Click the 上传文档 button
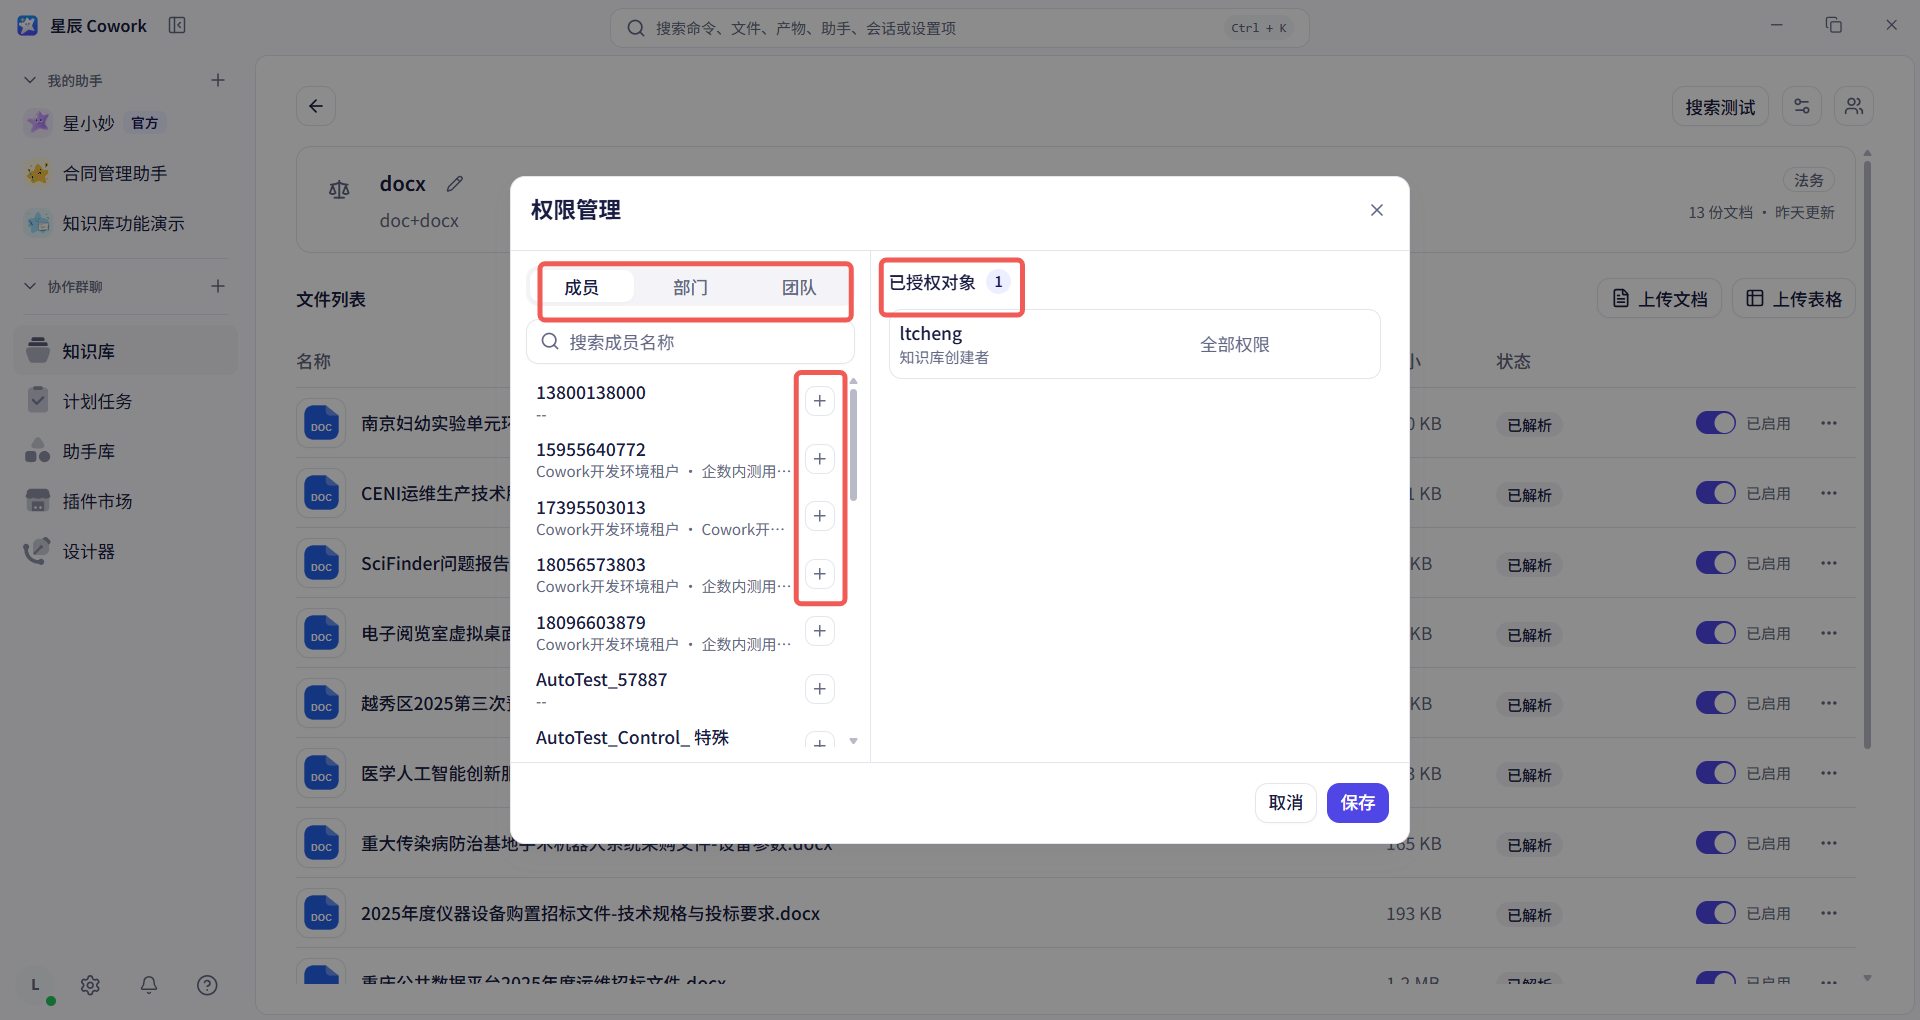The height and width of the screenshot is (1020, 1920). tap(1659, 299)
